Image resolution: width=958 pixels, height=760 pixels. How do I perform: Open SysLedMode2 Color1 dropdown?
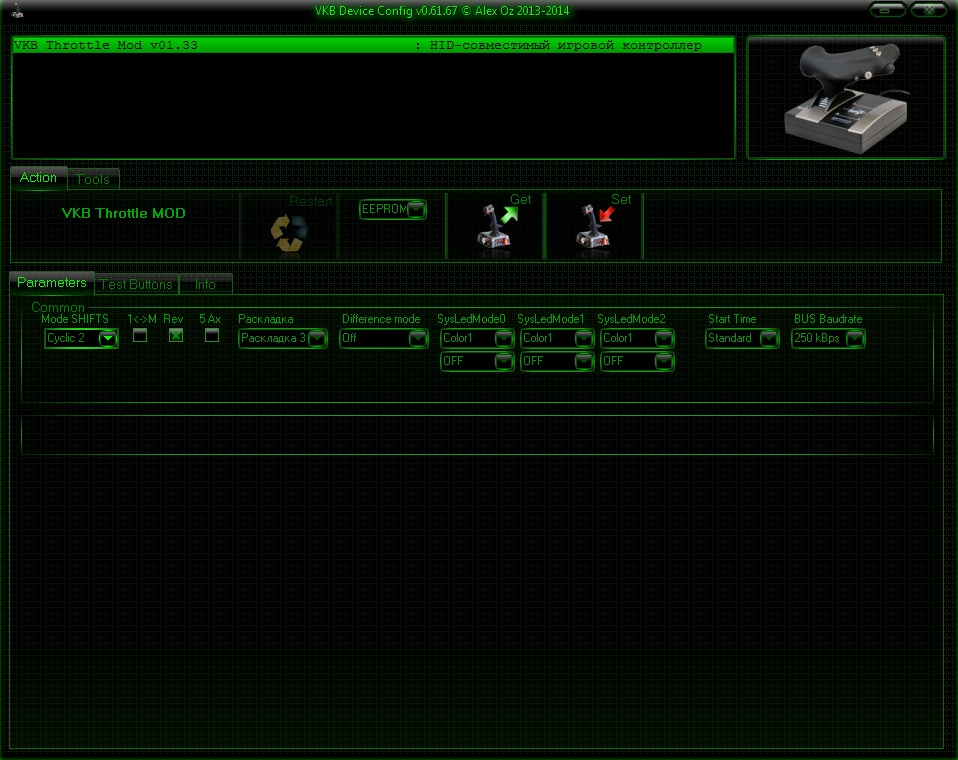point(637,338)
